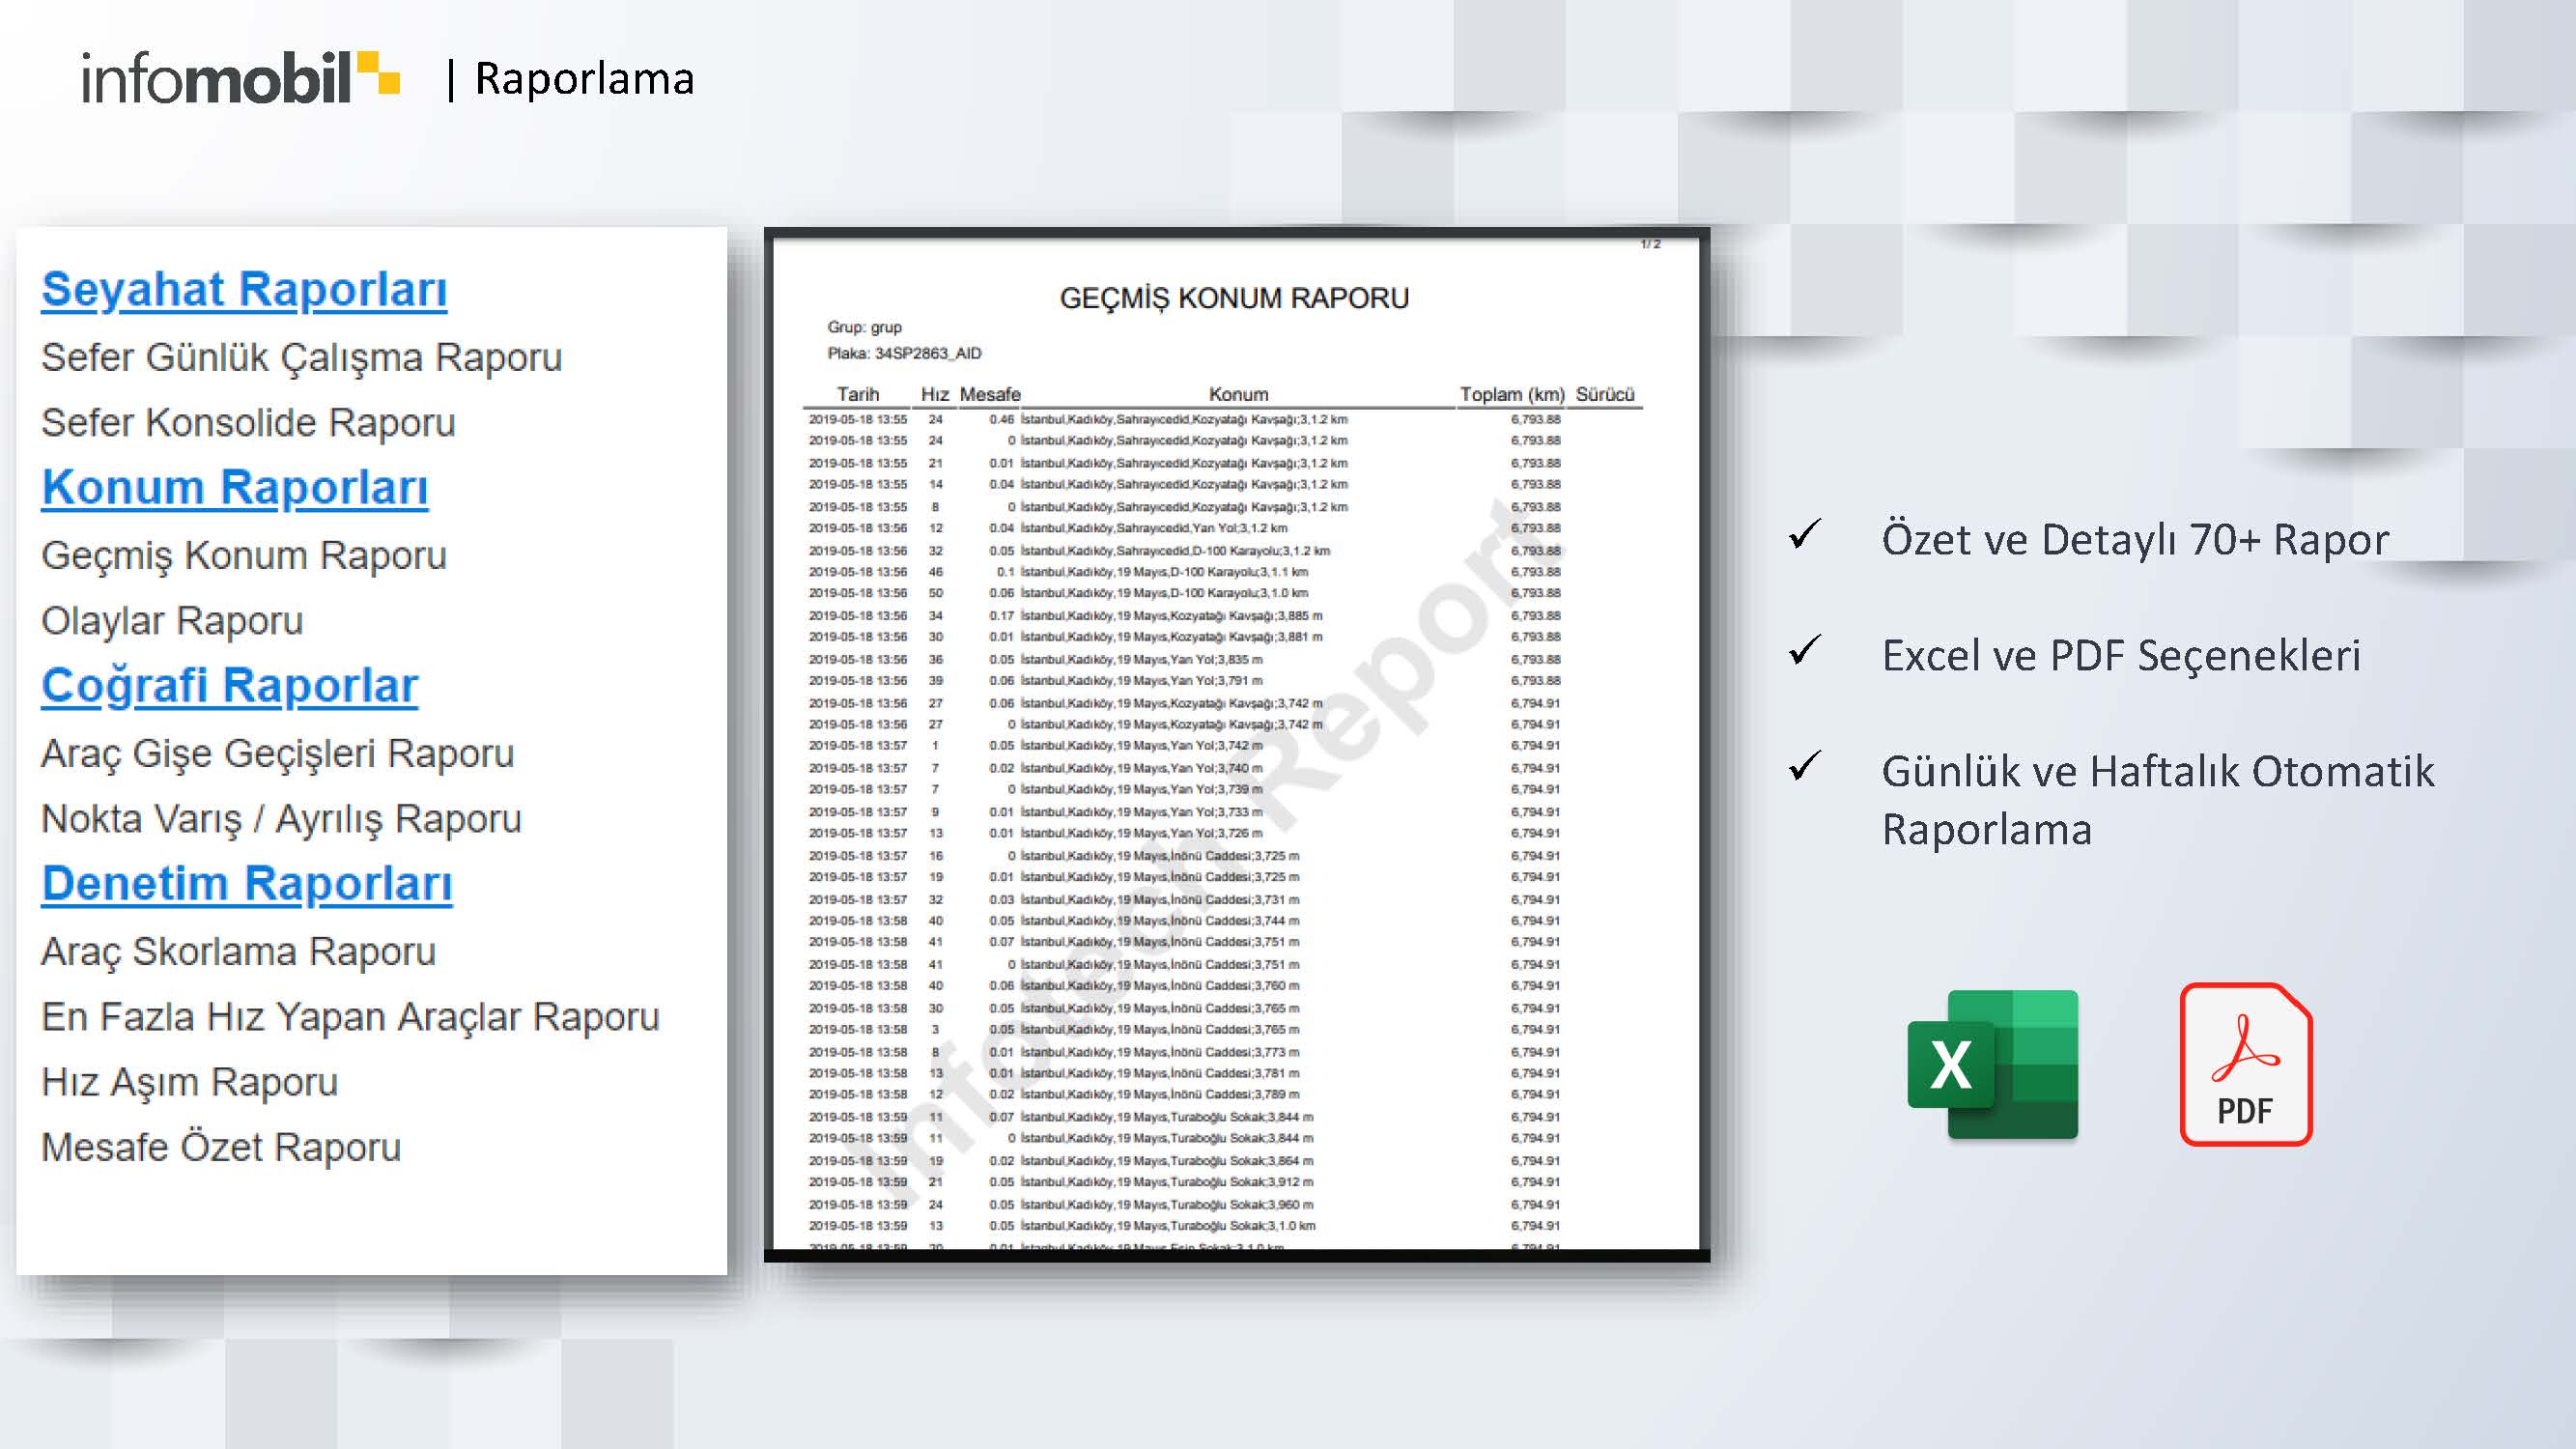This screenshot has height=1449, width=2576.
Task: Select Araç Gişe Geçişleri Raporu
Action: [x=278, y=754]
